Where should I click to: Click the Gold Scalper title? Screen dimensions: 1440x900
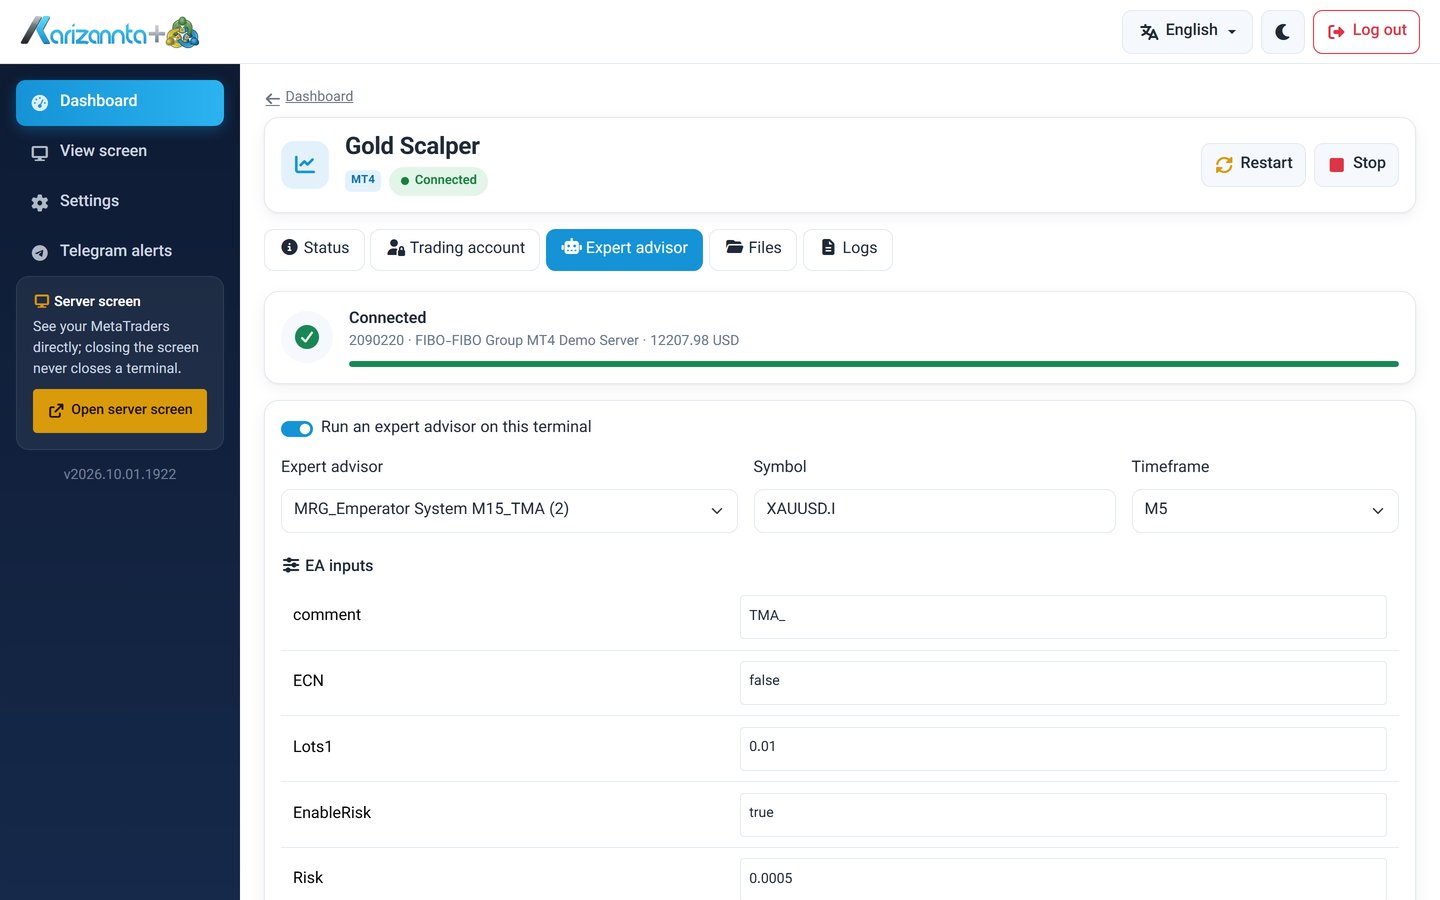412,146
